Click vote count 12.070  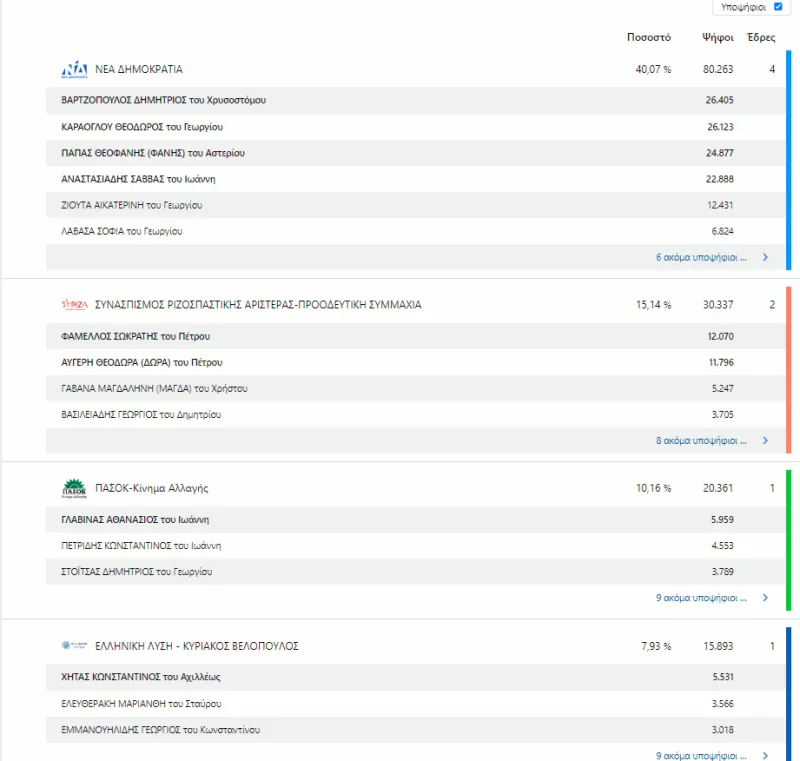click(x=720, y=336)
